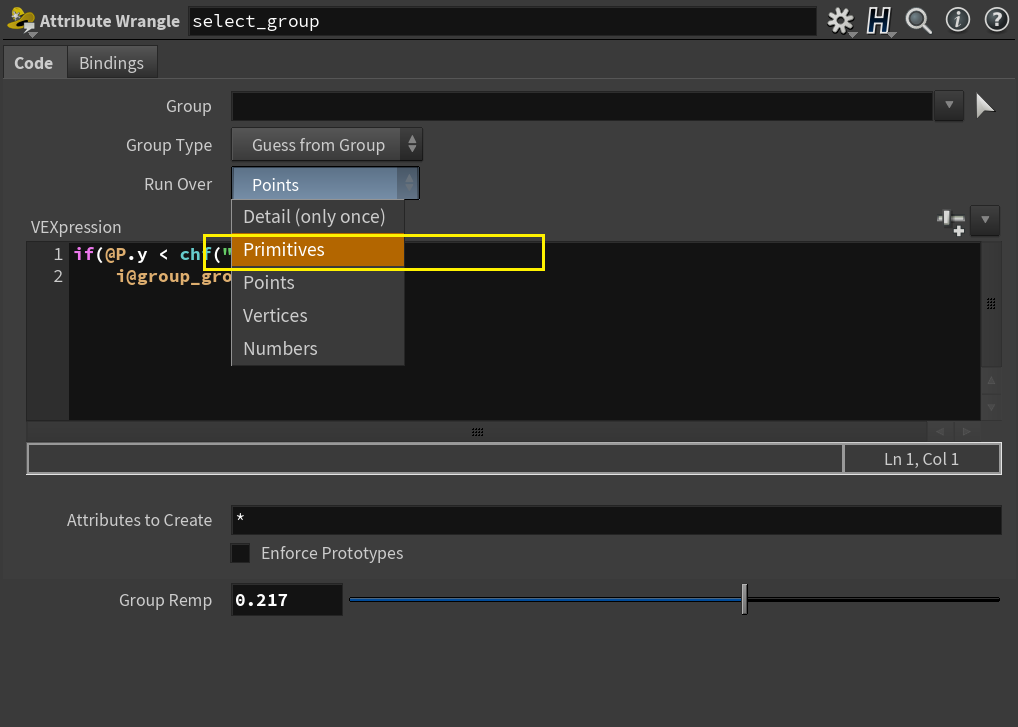1018x727 pixels.
Task: Choose Vertices in the dropdown list
Action: [317, 316]
